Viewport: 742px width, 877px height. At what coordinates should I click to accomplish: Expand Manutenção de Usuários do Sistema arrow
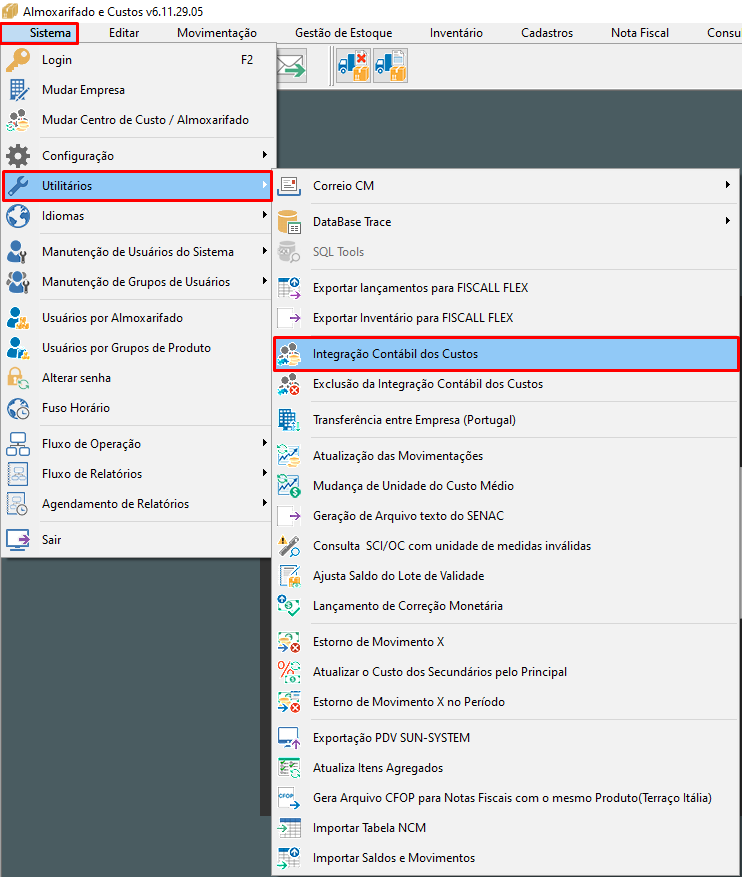(264, 251)
